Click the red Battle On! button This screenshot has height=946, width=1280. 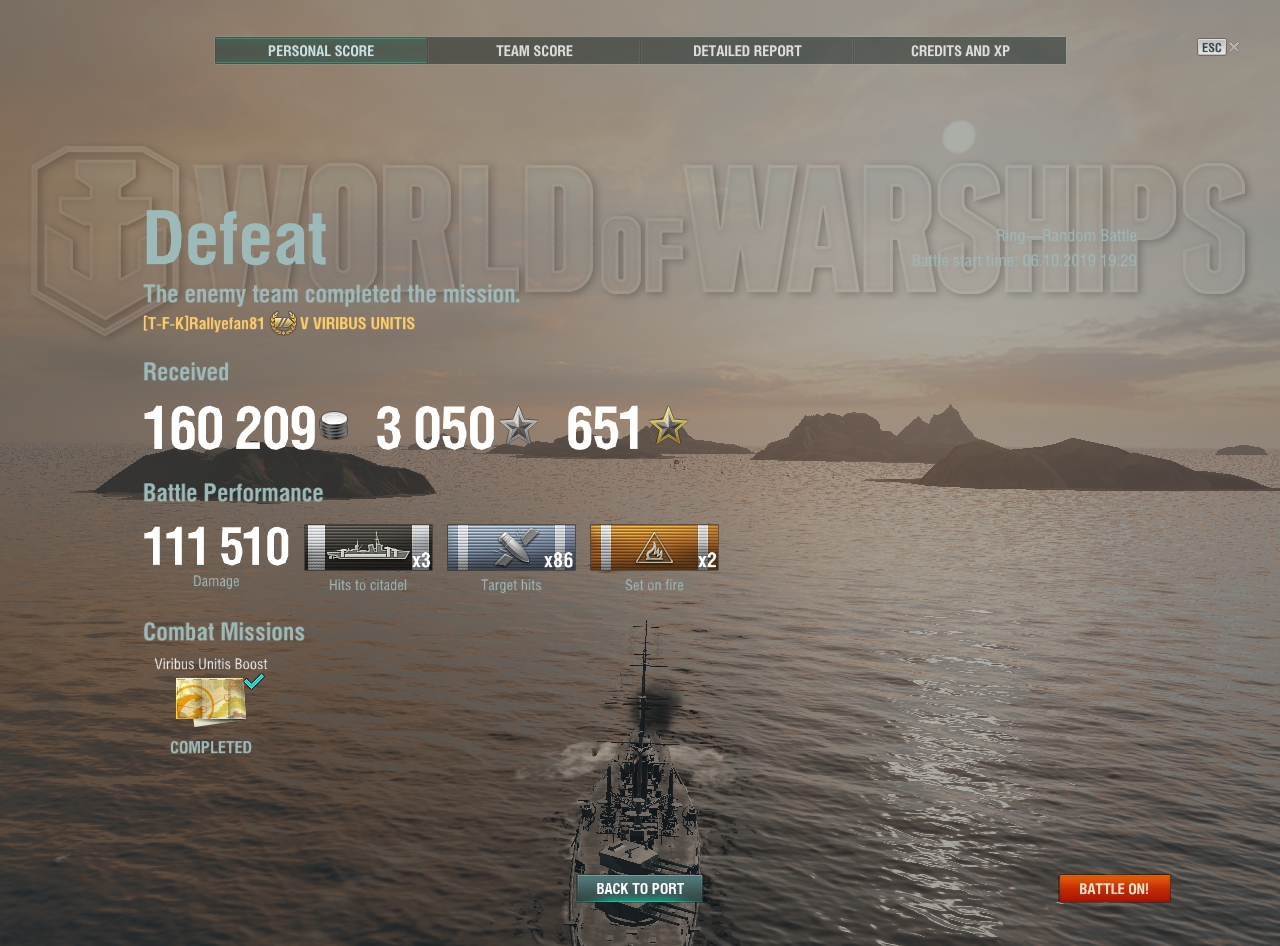pos(1114,889)
